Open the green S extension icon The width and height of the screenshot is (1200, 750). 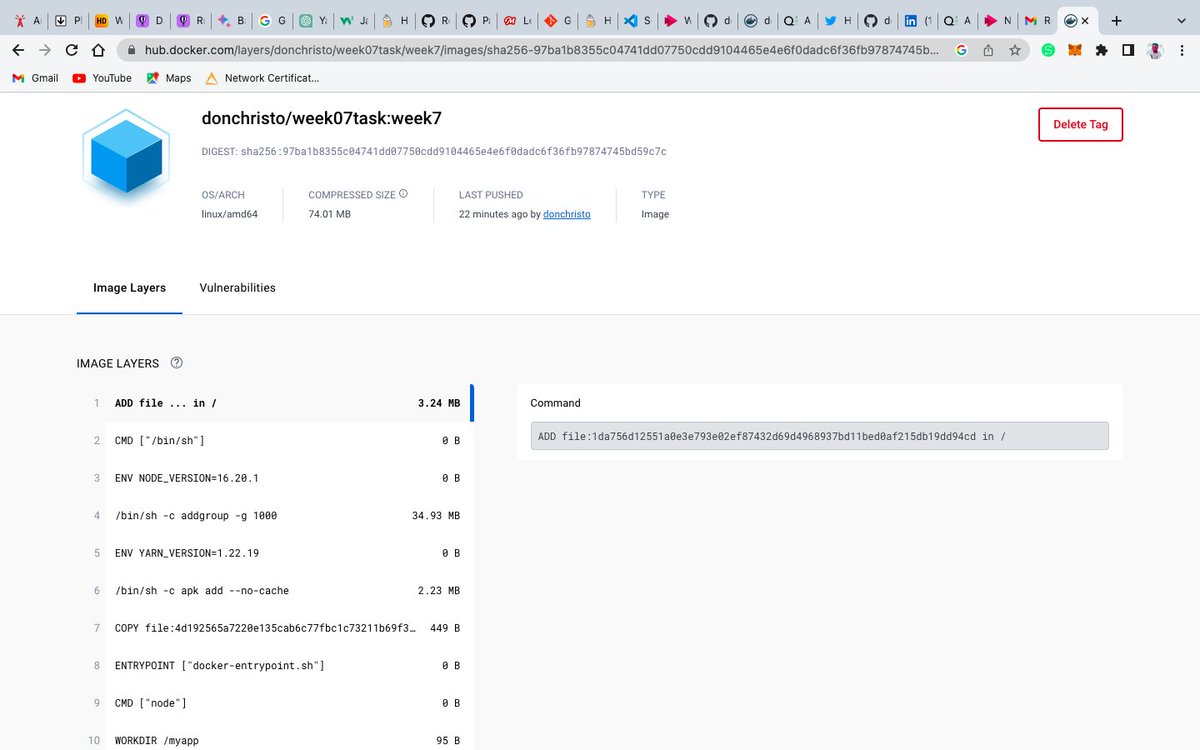(x=1048, y=50)
